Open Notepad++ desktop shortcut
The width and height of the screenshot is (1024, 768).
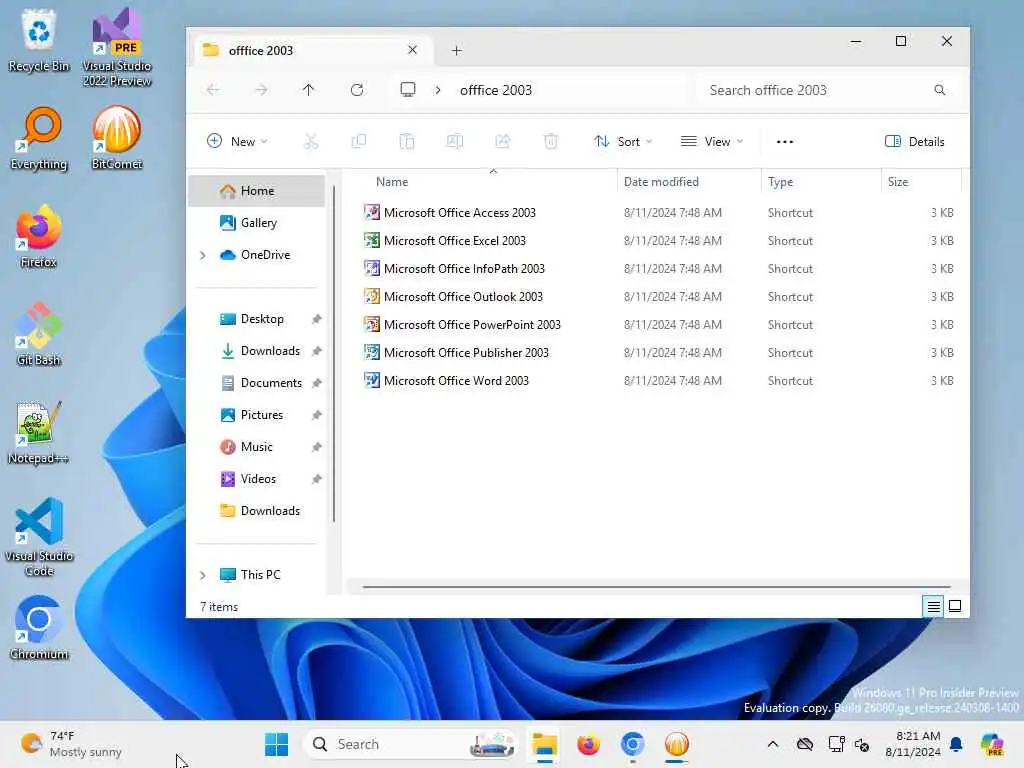tap(39, 432)
